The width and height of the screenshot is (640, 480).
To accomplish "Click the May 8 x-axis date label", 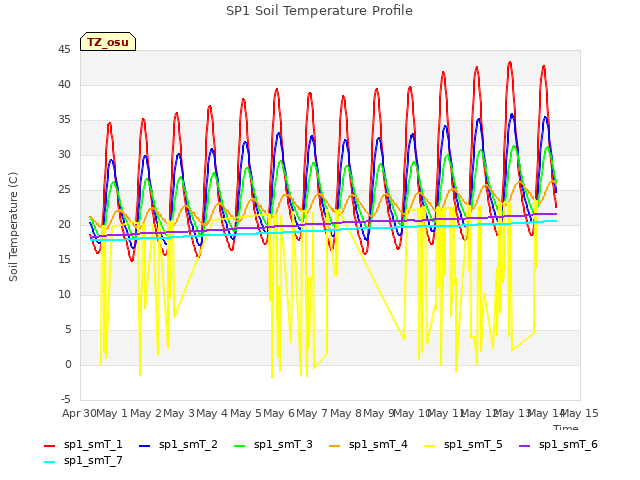I will point(346,413).
